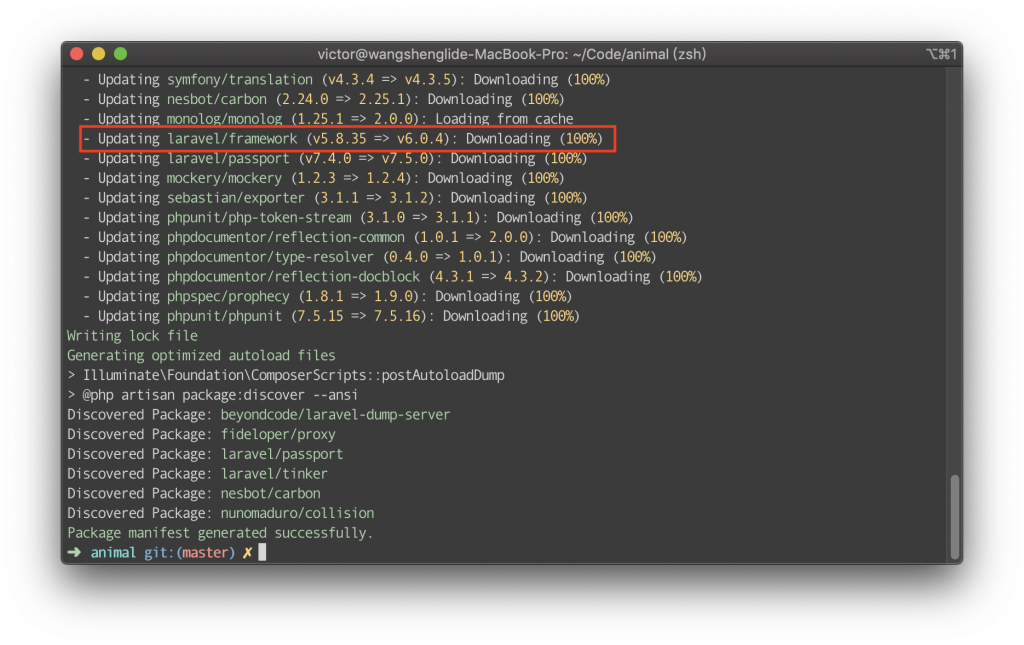Image resolution: width=1024 pixels, height=645 pixels.
Task: Click the mockery/mockery package name
Action: 224,178
